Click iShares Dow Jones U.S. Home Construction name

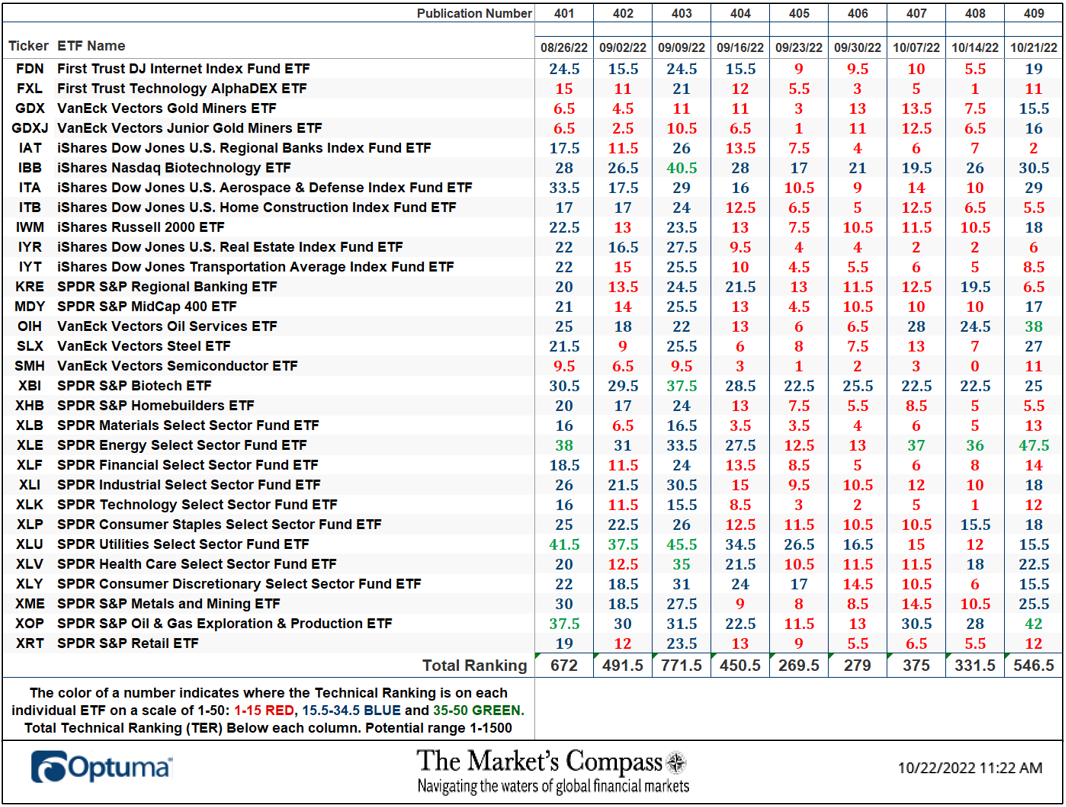(x=256, y=207)
